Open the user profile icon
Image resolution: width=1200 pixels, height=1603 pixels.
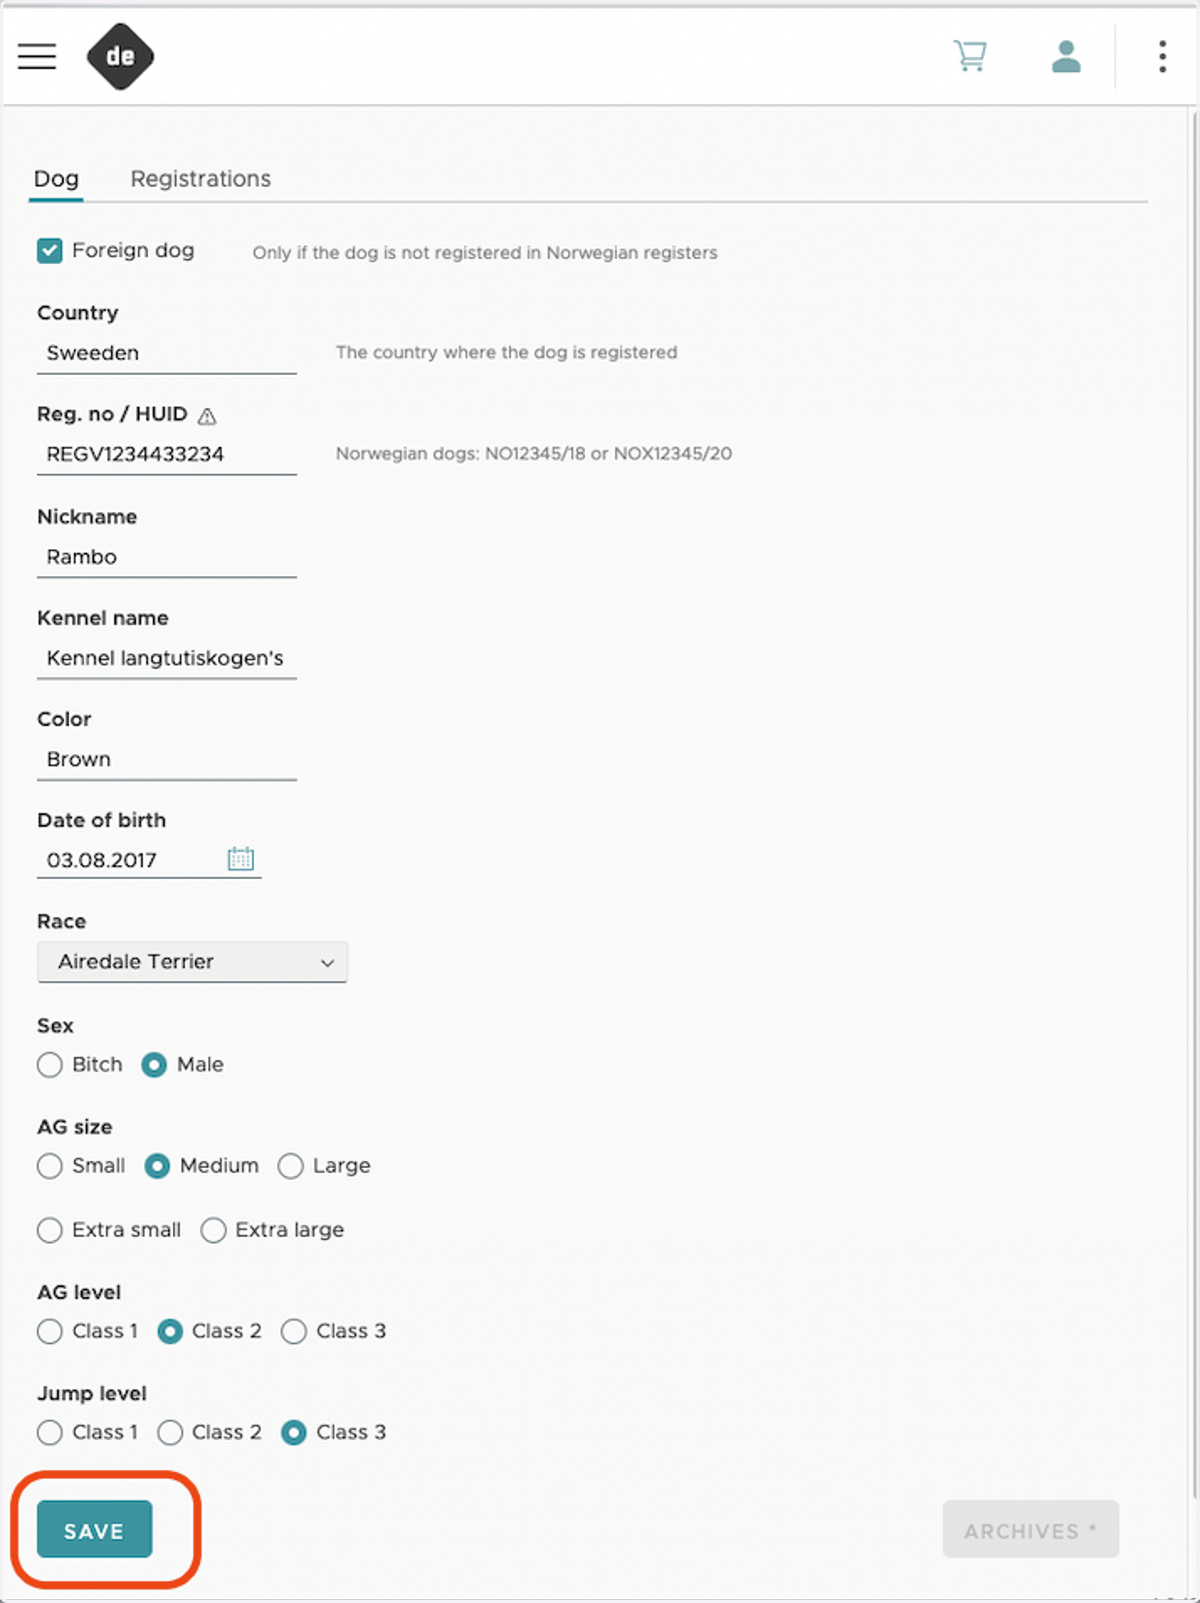1066,56
